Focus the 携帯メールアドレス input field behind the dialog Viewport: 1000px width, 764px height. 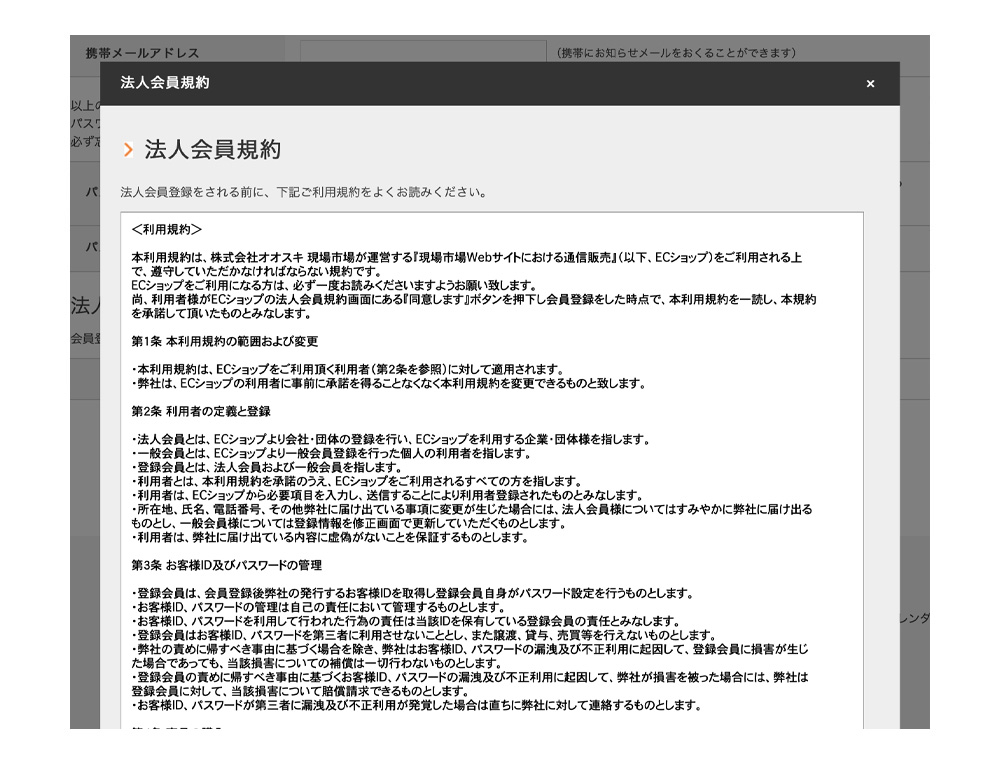click(x=421, y=50)
